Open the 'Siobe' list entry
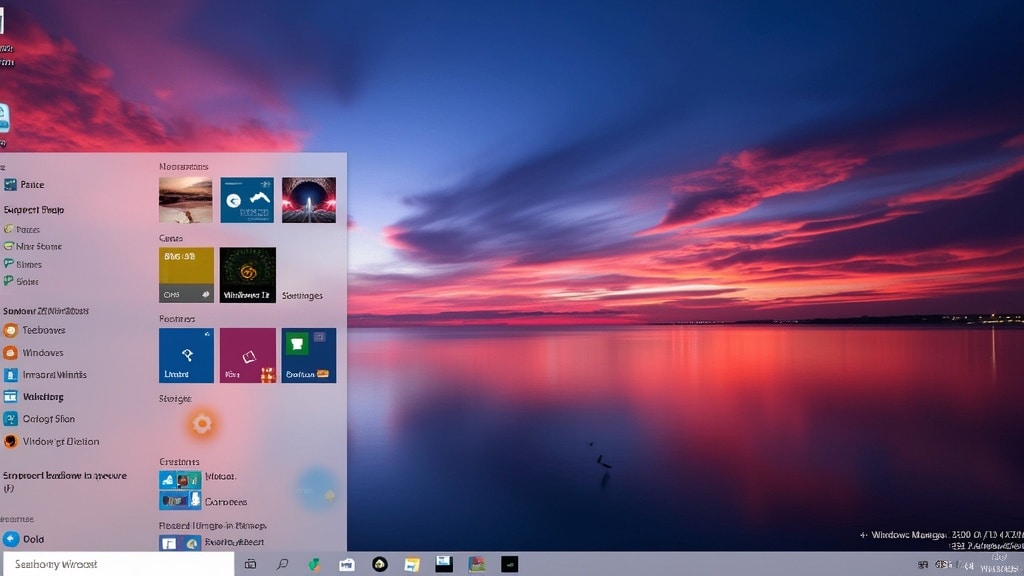Screen dimensions: 1024x576 click(x=22, y=281)
